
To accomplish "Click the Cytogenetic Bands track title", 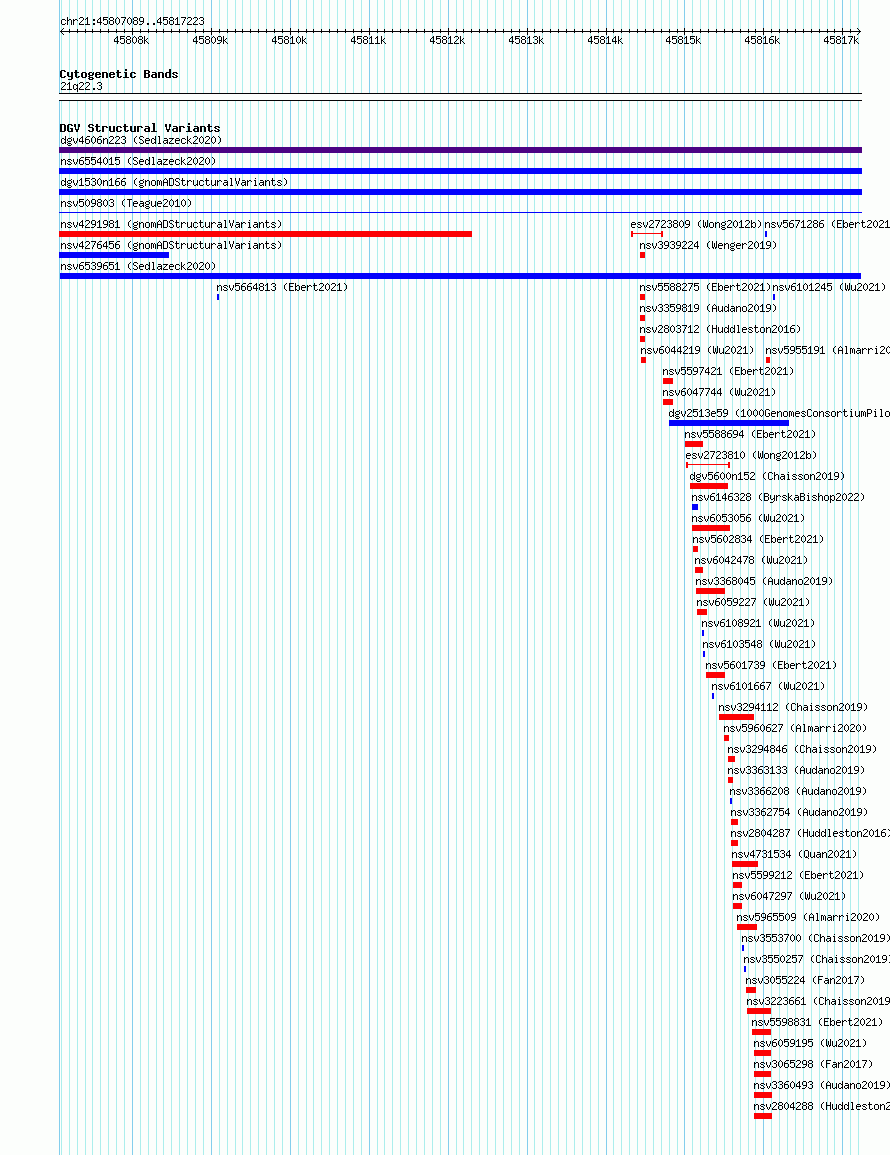I will click(119, 74).
